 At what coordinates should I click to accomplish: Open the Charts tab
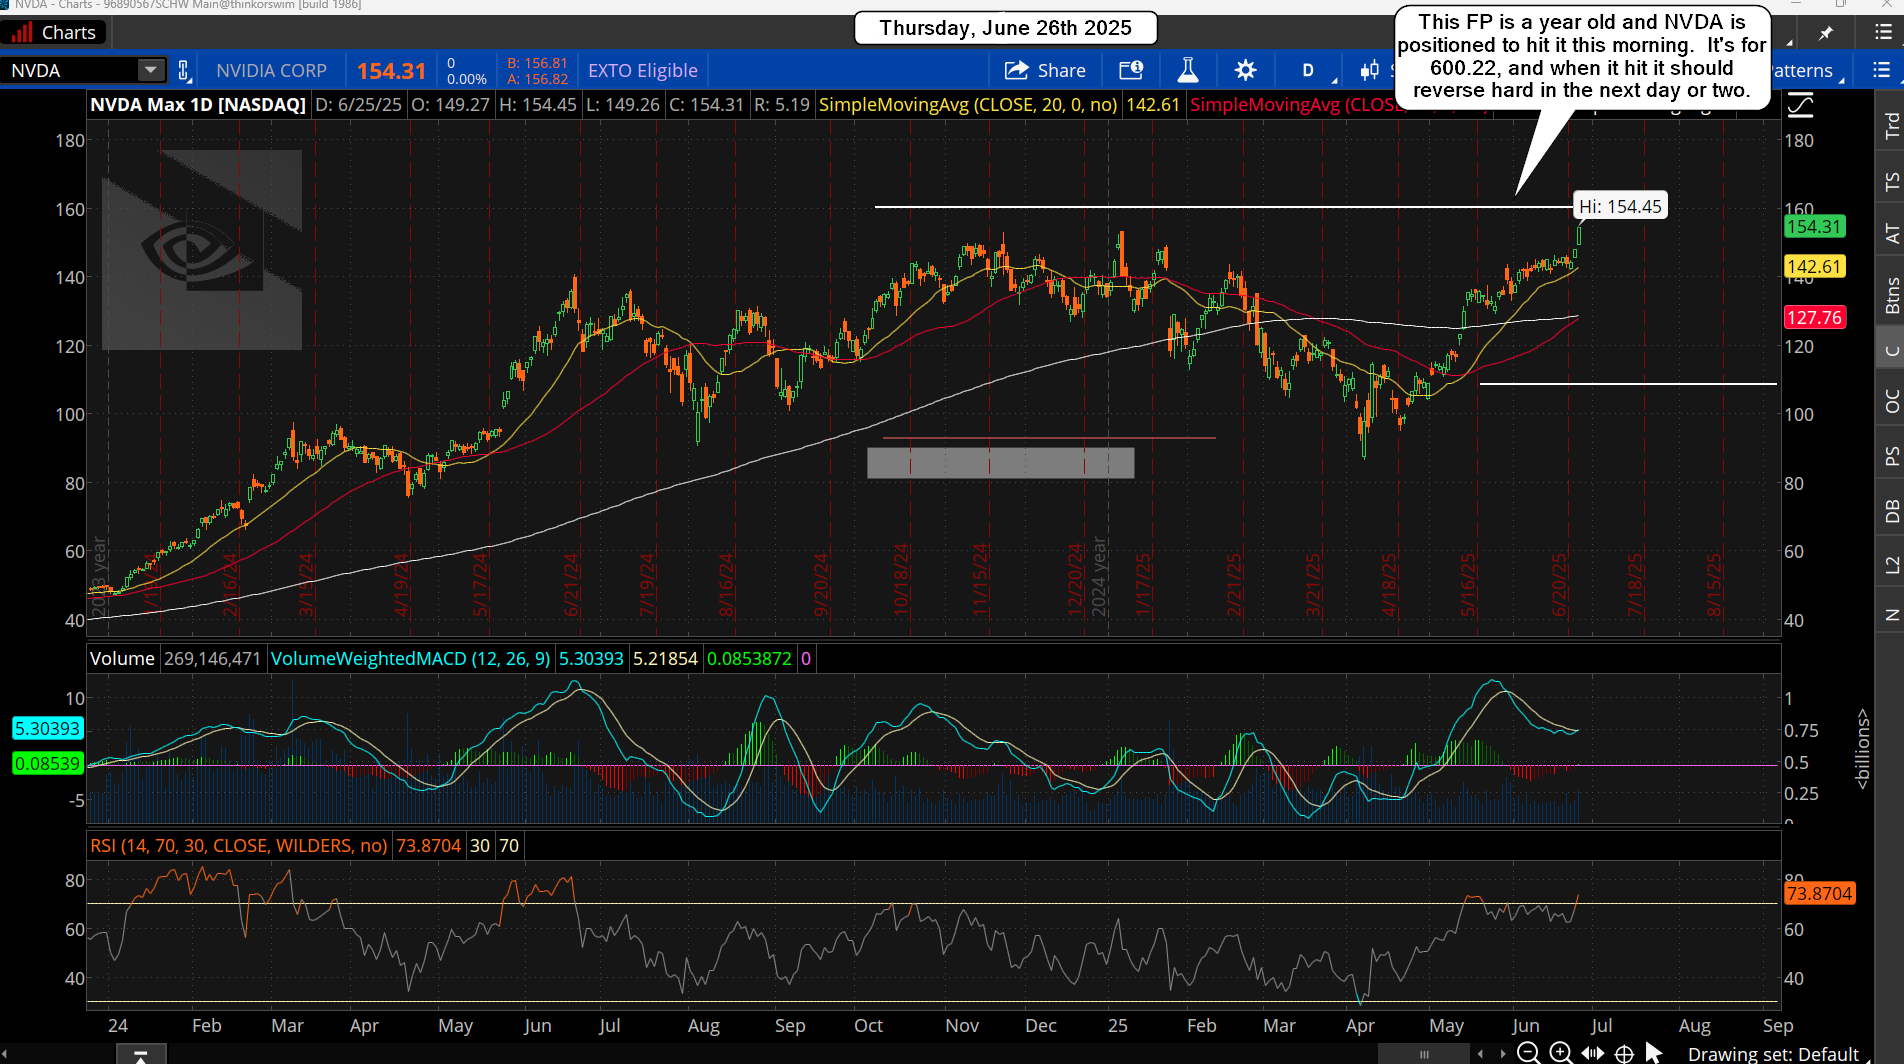pos(52,33)
